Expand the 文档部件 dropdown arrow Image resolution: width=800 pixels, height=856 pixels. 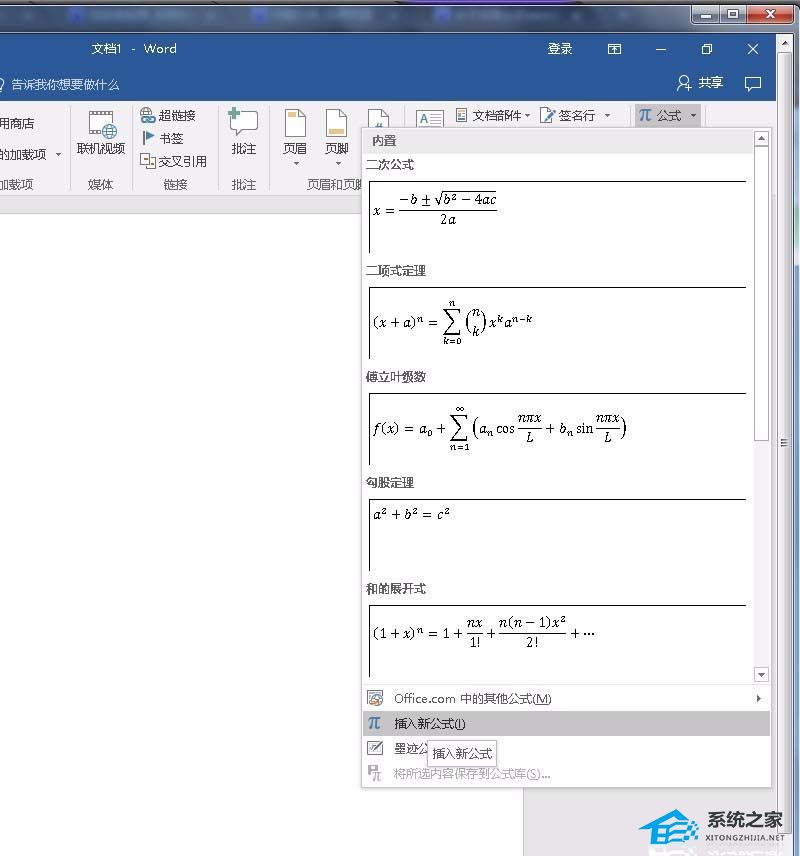528,115
